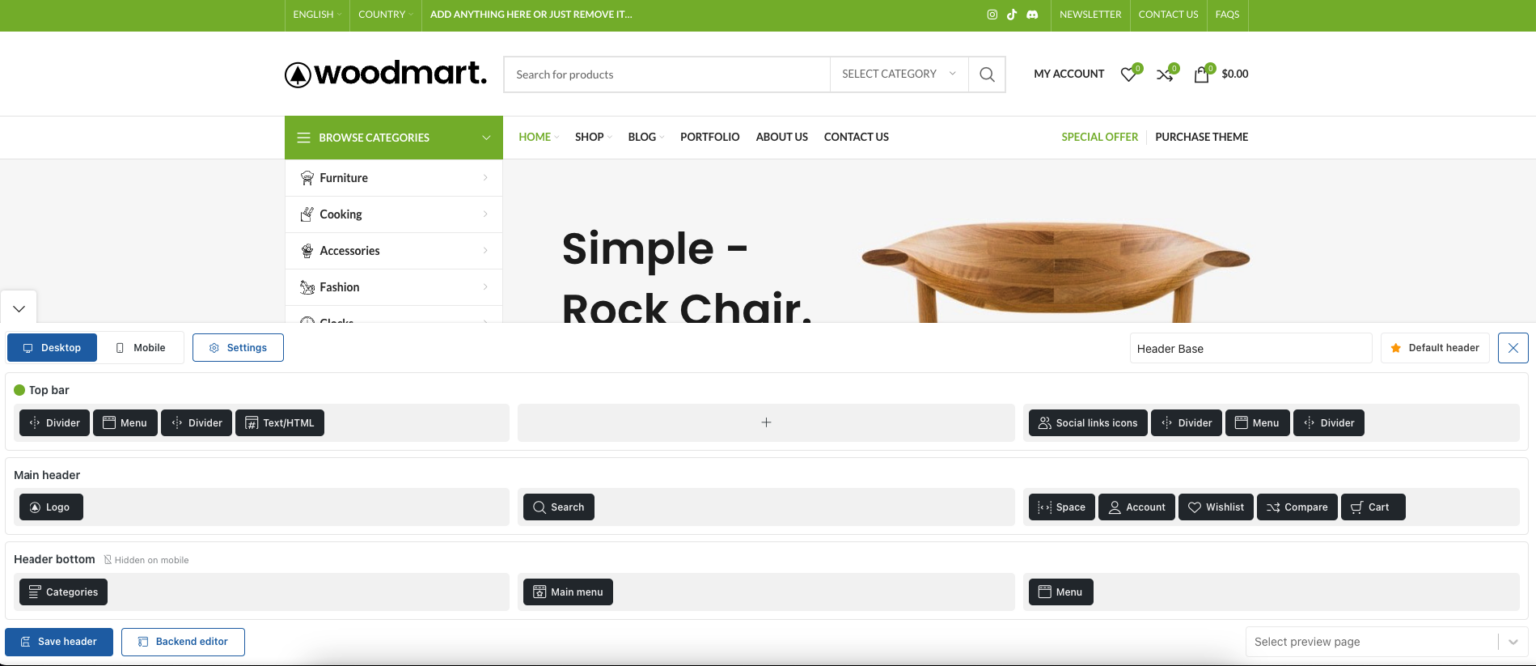
Task: Click the compare arrows icon
Action: pyautogui.click(x=1164, y=74)
